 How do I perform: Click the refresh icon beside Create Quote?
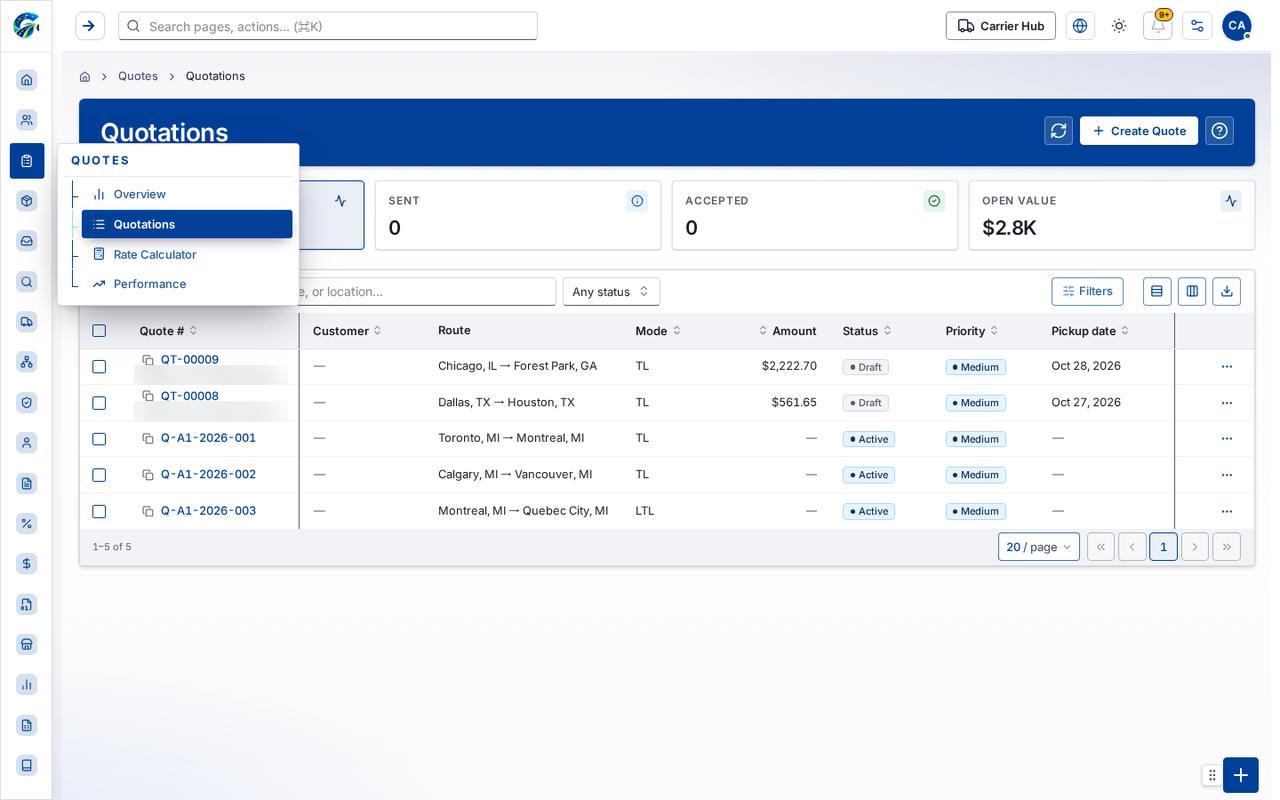click(x=1058, y=131)
